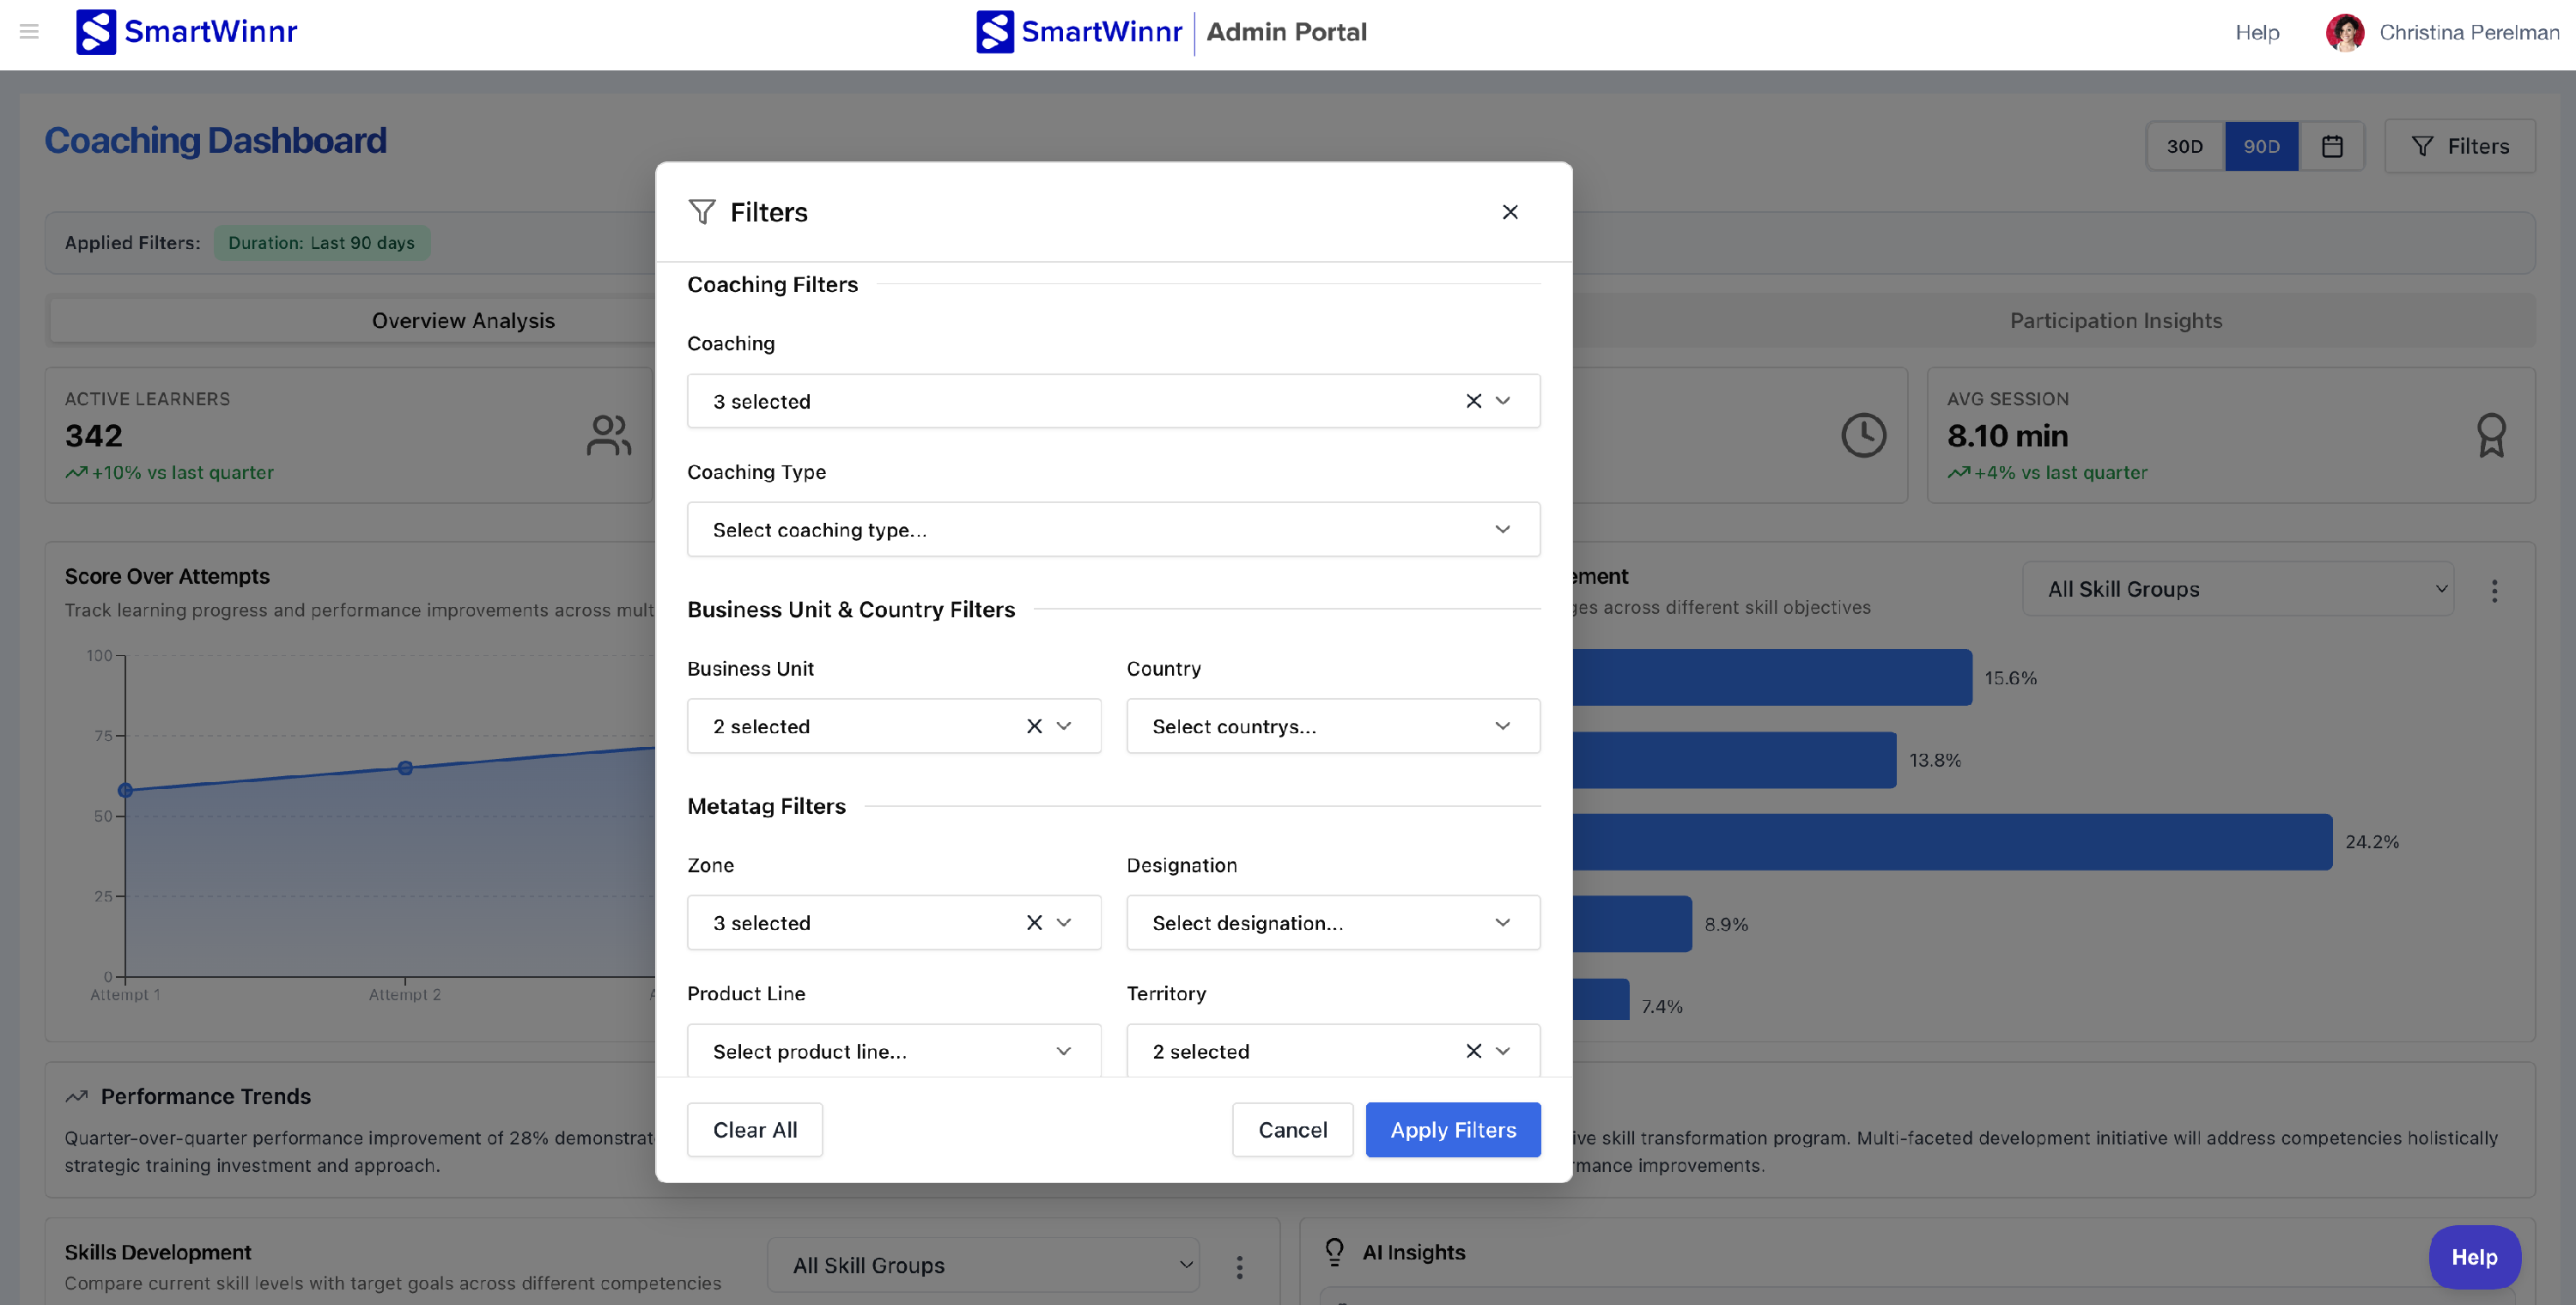Expand the Country dropdown
The height and width of the screenshot is (1305, 2576).
tap(1332, 726)
